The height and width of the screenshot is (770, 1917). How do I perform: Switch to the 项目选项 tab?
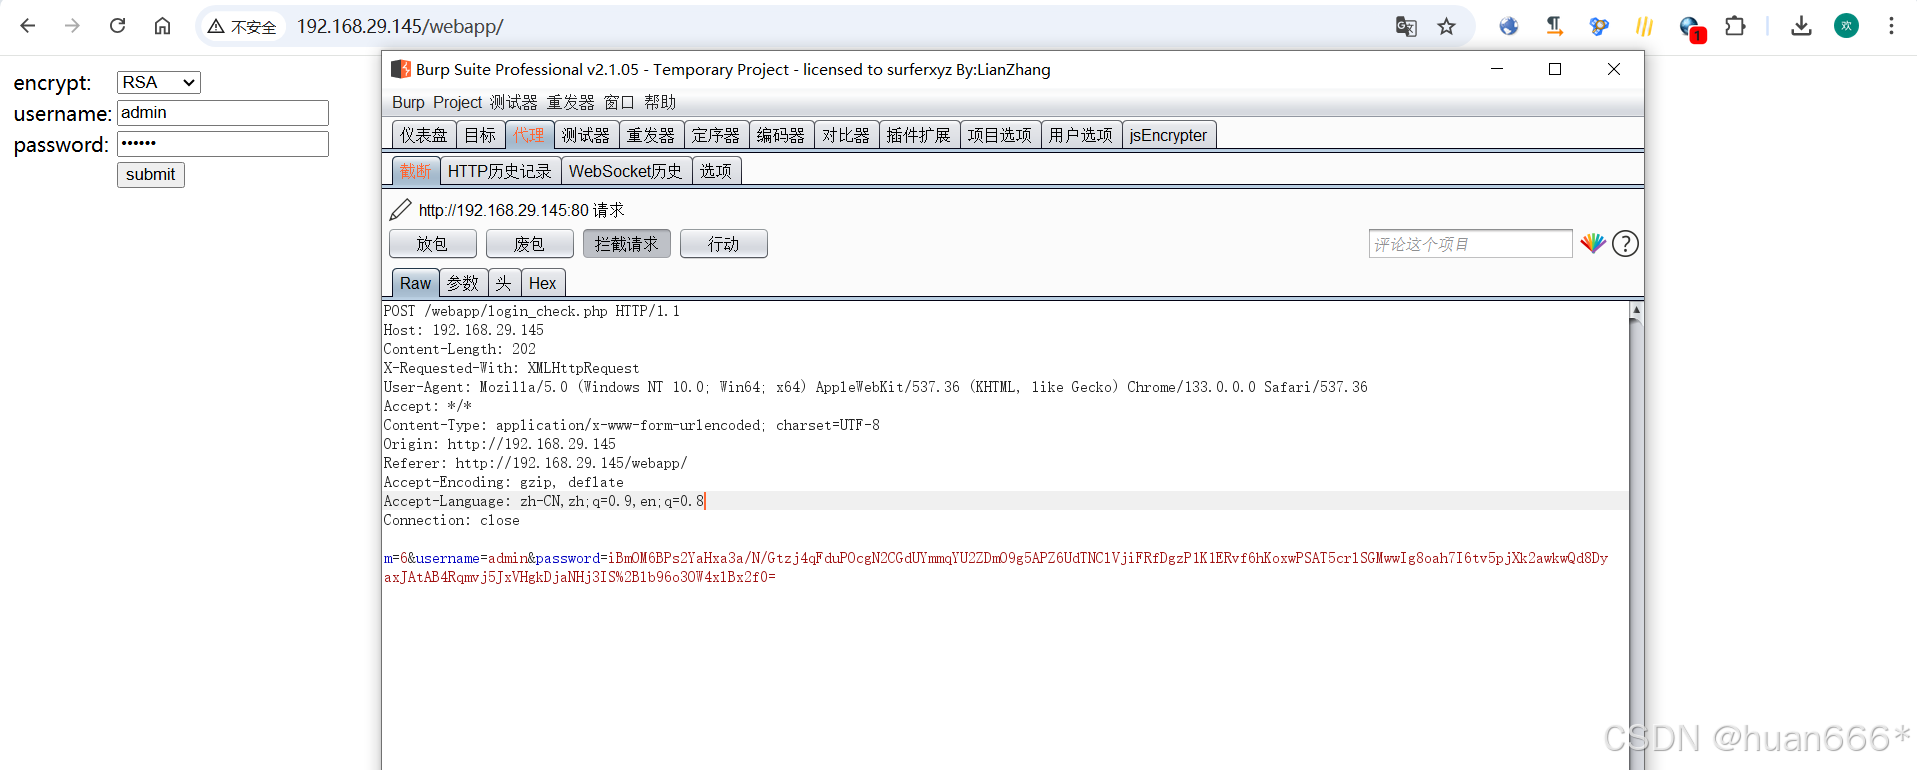tap(1000, 135)
